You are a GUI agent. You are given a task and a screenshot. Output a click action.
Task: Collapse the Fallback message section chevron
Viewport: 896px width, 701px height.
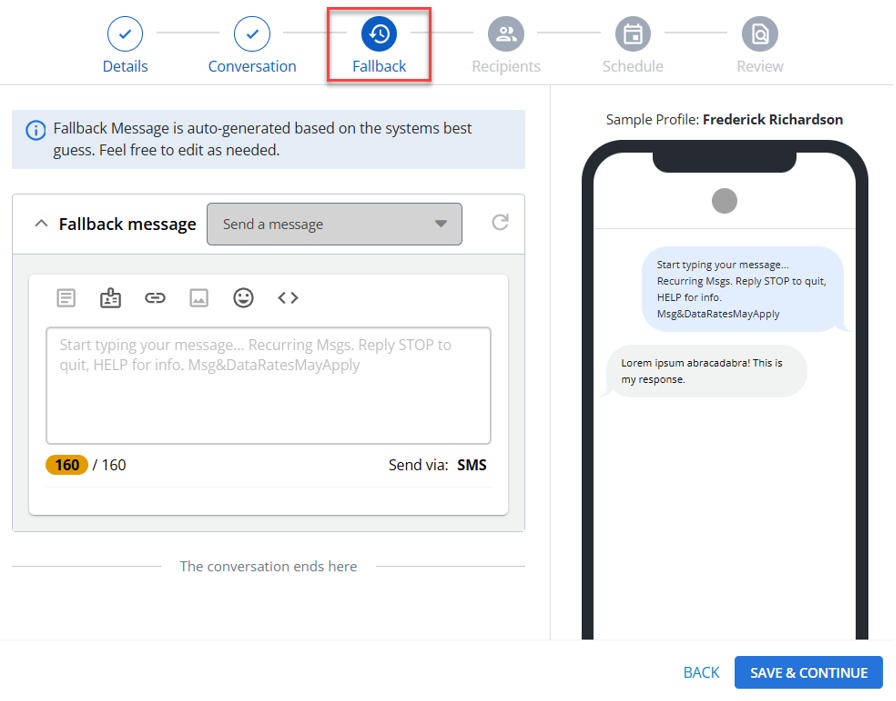[x=41, y=224]
